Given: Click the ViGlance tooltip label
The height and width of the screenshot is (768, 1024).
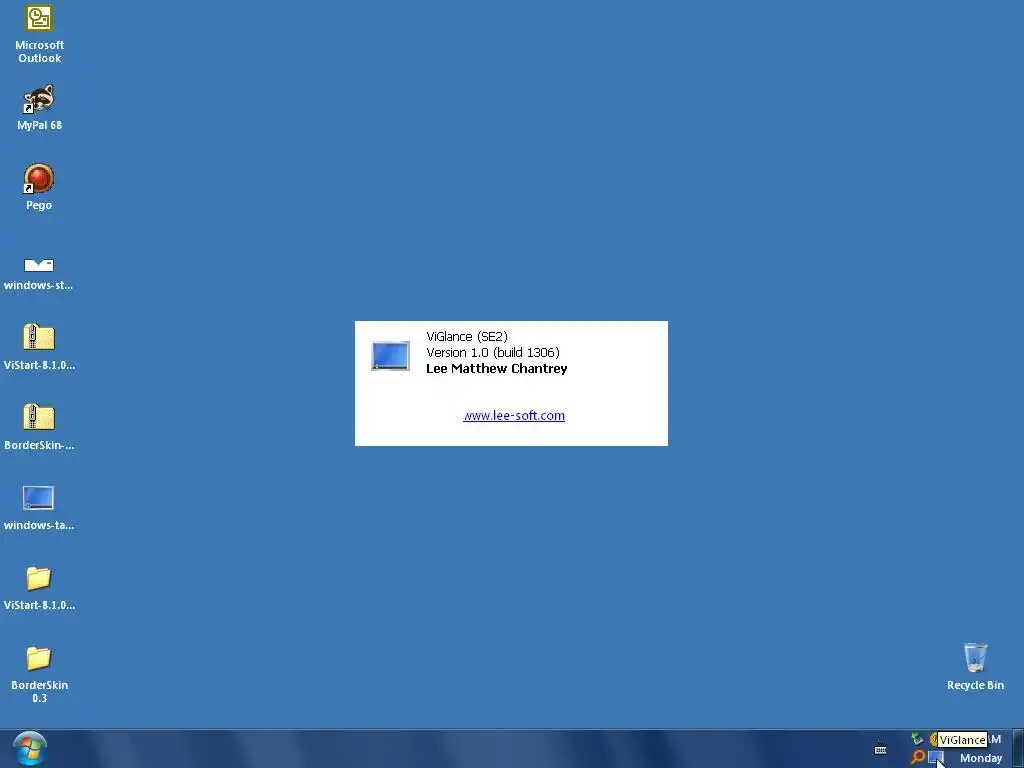Looking at the screenshot, I should point(962,740).
